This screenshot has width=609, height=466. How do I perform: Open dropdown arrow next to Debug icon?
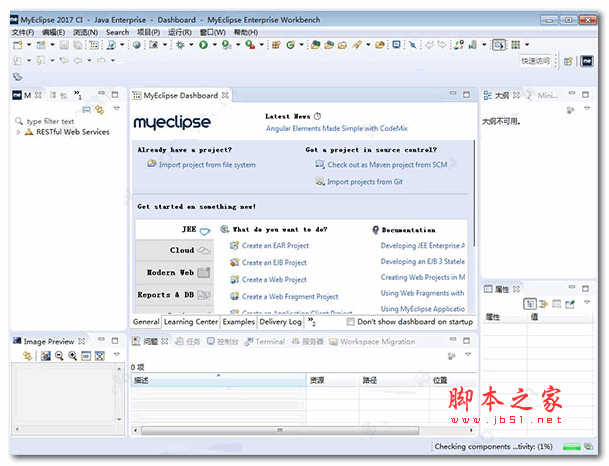[191, 45]
